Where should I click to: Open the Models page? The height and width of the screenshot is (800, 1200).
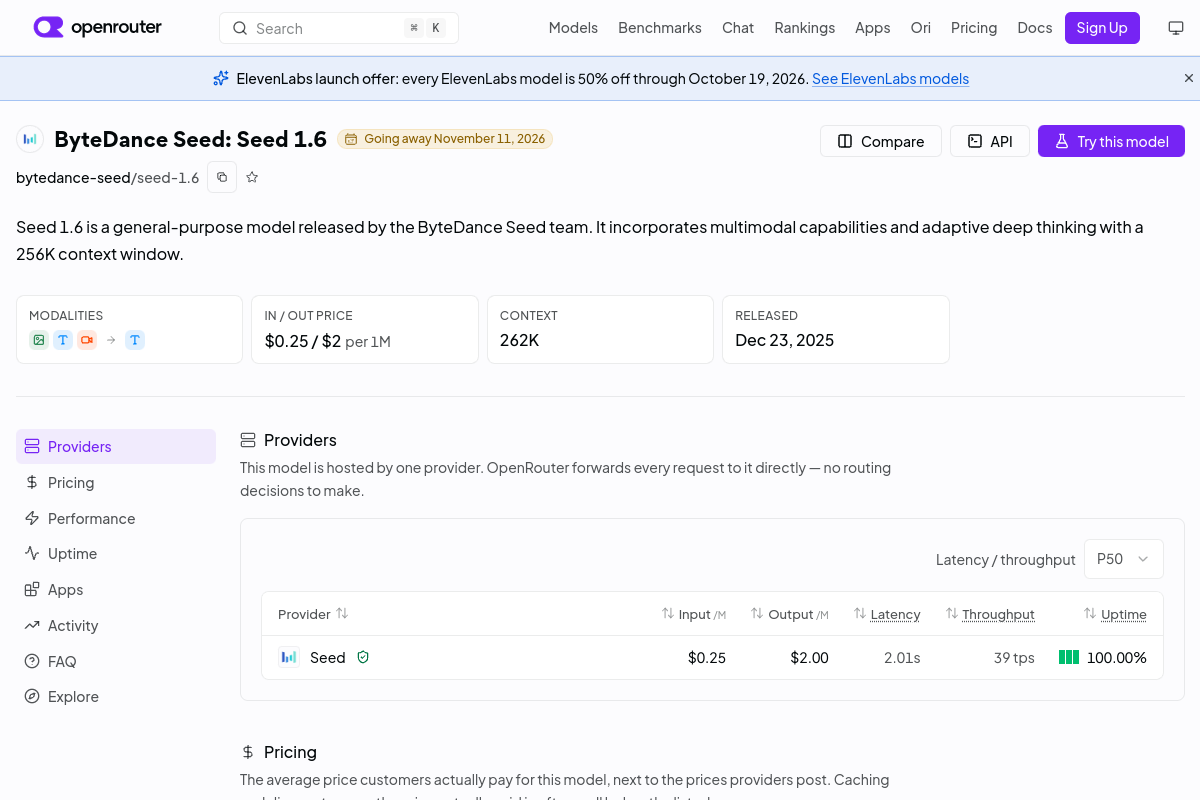(x=573, y=28)
